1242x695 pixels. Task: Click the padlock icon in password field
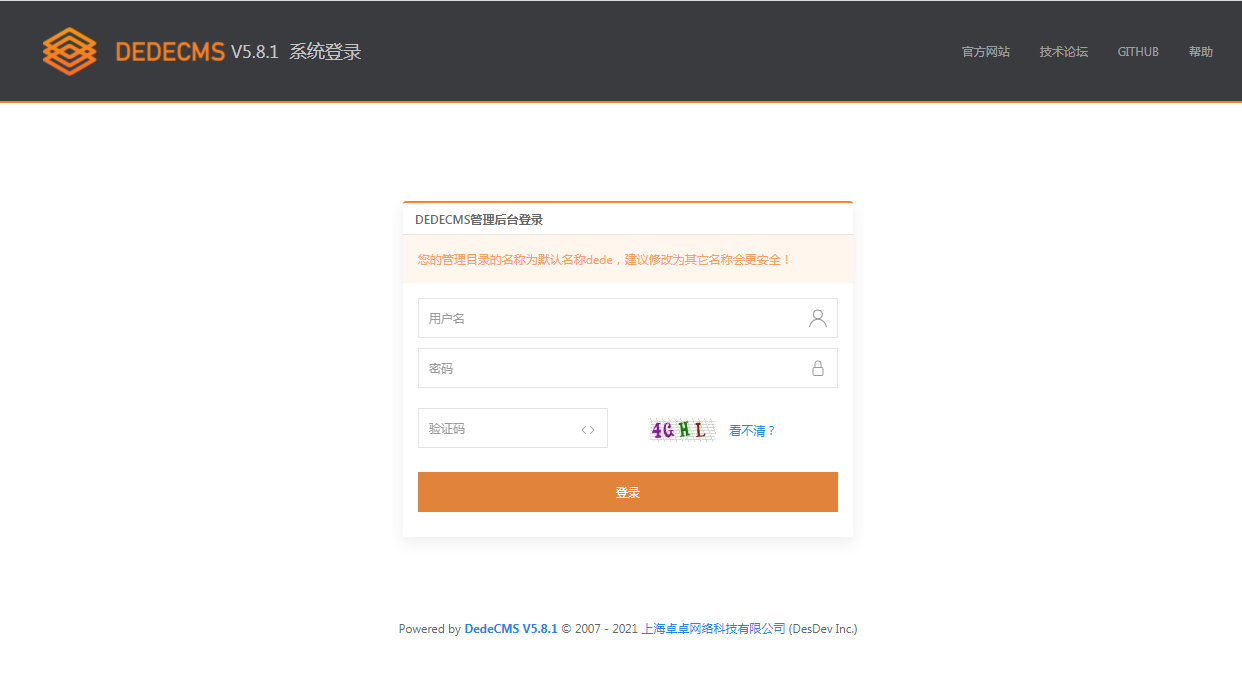[x=818, y=368]
